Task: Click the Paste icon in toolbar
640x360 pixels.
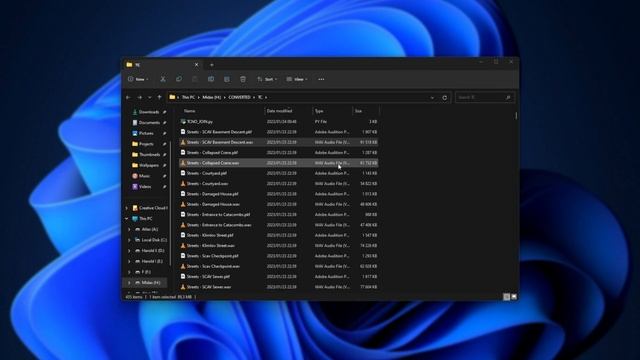Action: tap(195, 79)
